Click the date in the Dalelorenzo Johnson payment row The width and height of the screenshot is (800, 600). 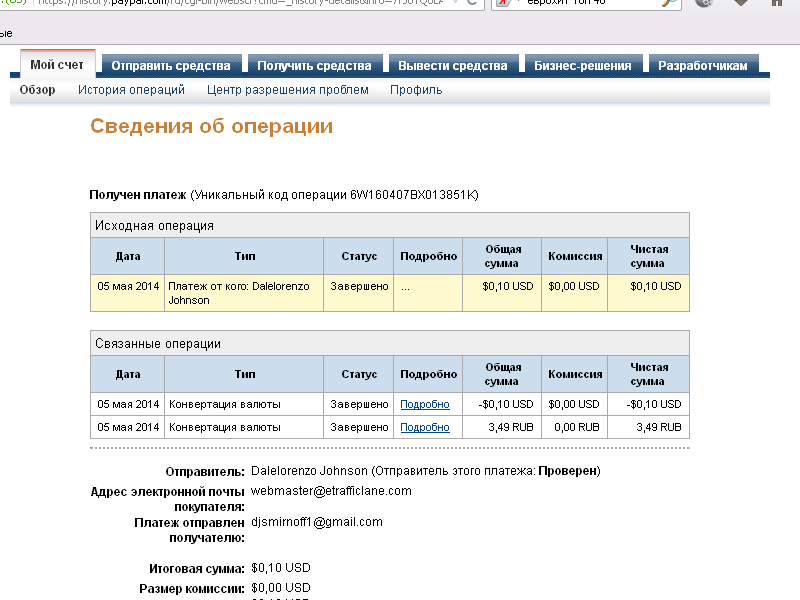pyautogui.click(x=128, y=286)
